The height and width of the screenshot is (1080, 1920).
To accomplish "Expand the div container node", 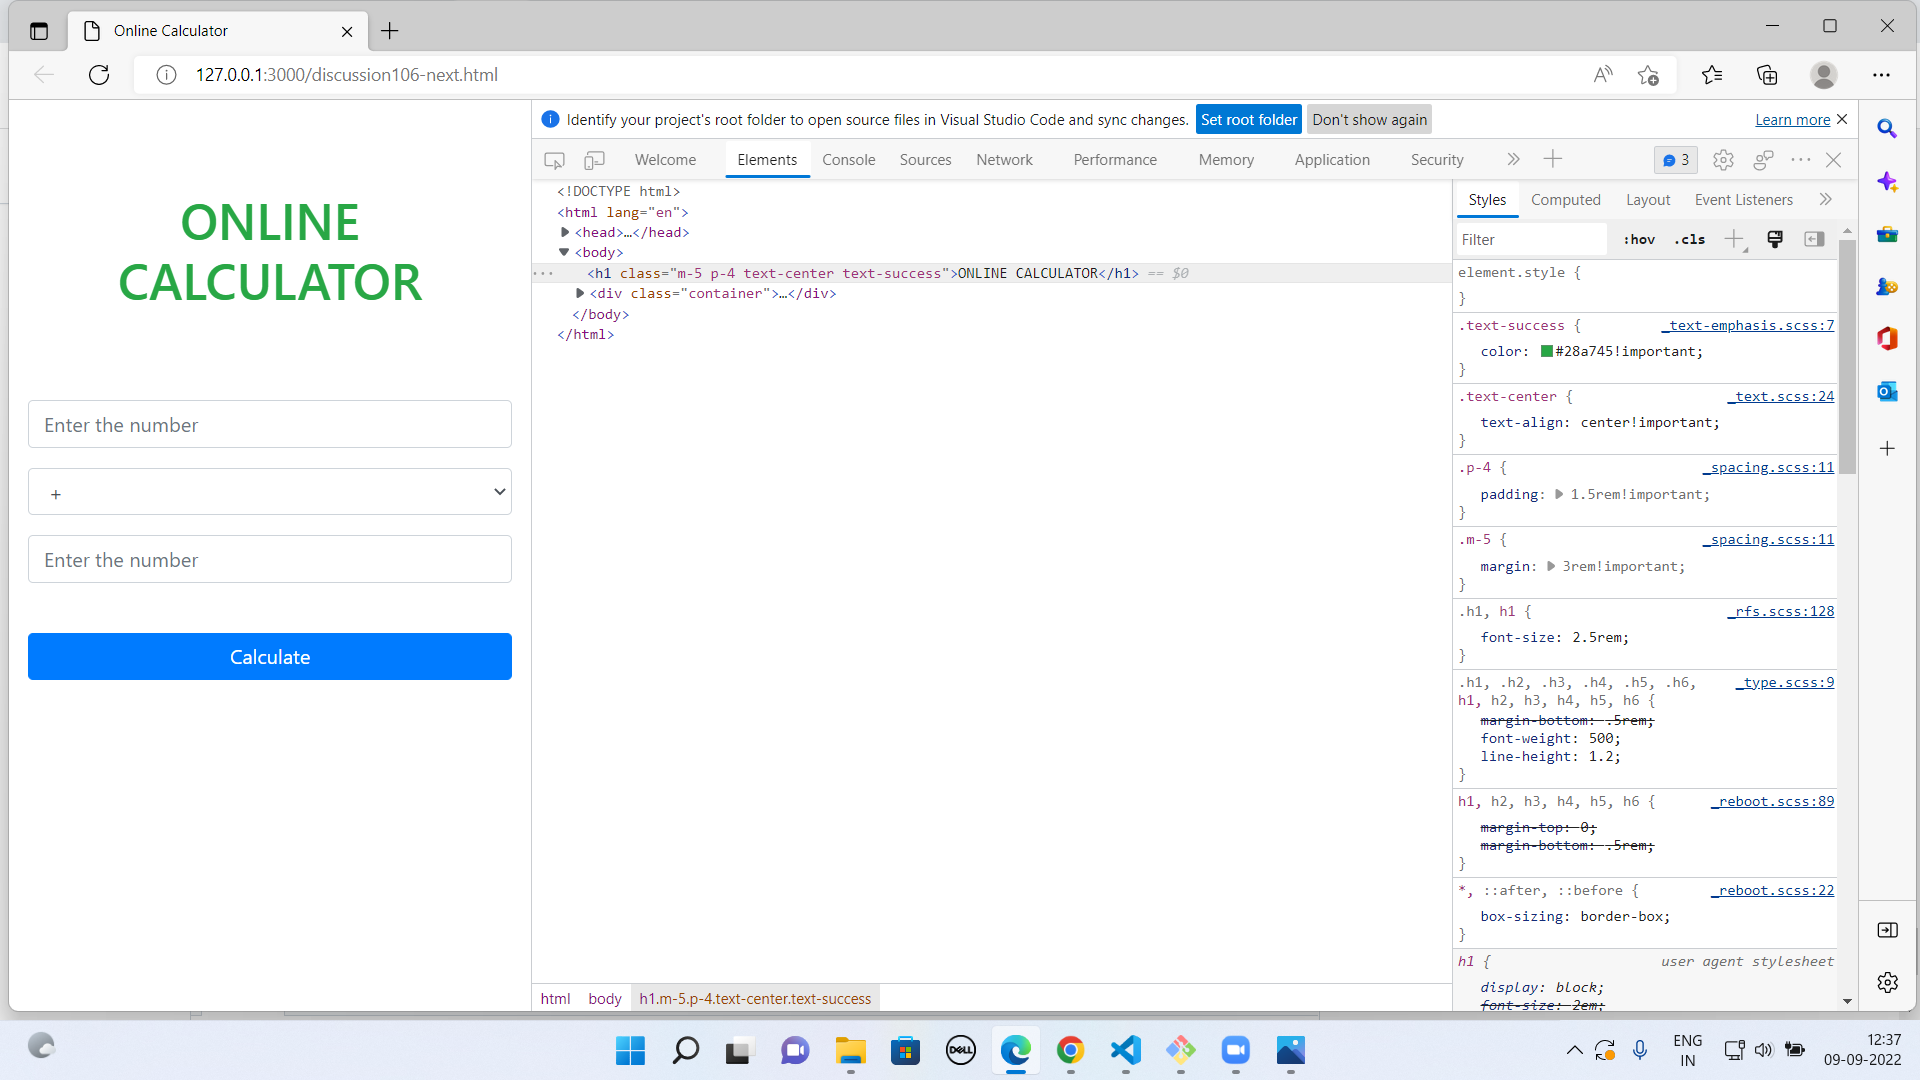I will pyautogui.click(x=580, y=293).
